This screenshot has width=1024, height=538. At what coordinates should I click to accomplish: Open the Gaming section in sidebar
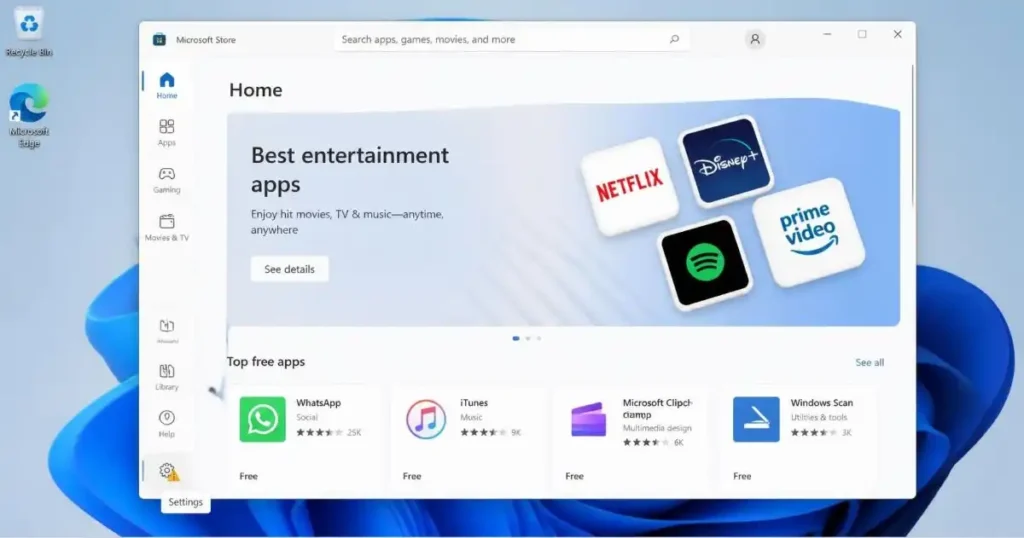167,180
